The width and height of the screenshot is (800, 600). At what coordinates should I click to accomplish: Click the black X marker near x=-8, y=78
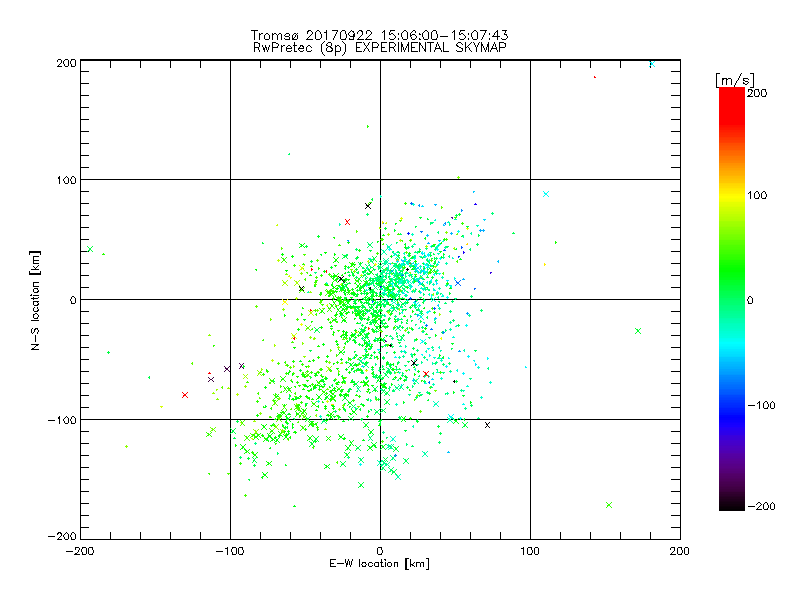(x=368, y=206)
